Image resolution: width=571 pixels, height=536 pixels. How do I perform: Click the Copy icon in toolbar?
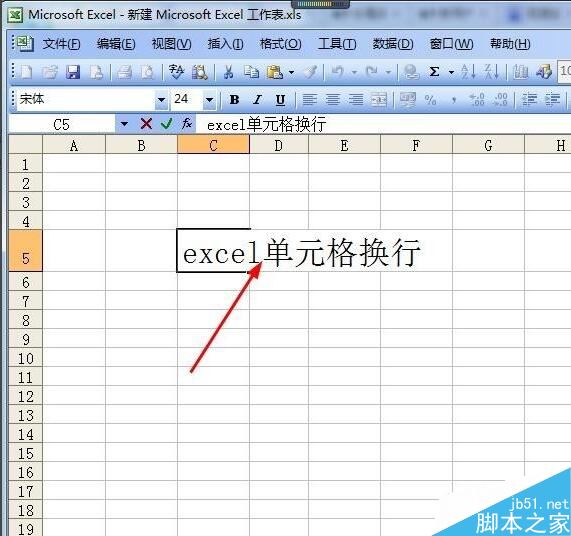tap(251, 72)
